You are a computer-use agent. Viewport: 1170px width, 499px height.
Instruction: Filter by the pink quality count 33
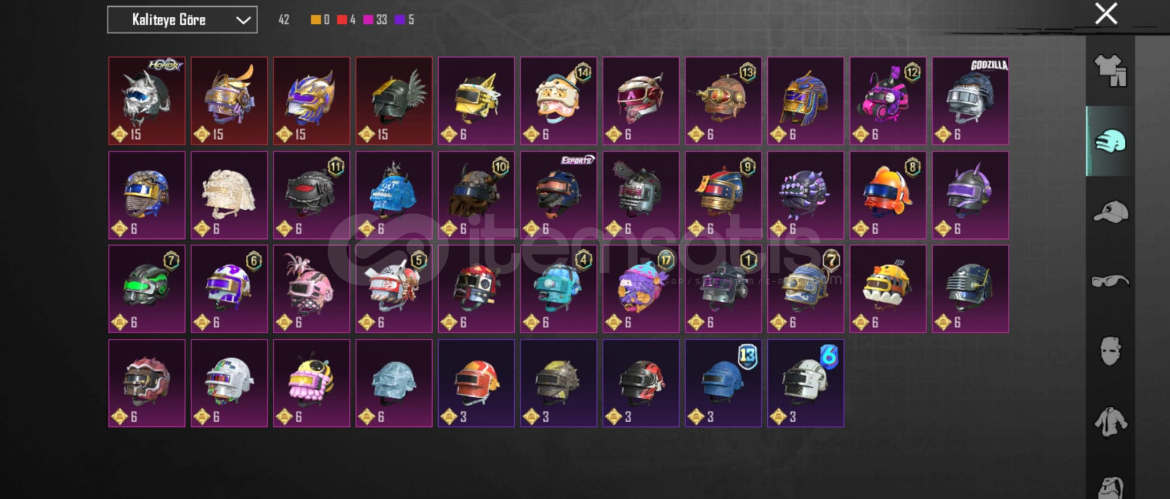[375, 20]
